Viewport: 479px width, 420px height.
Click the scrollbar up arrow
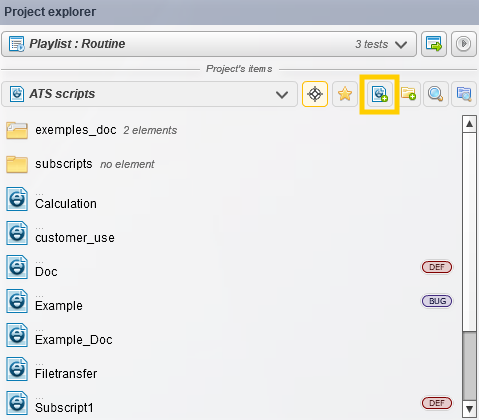pos(469,124)
